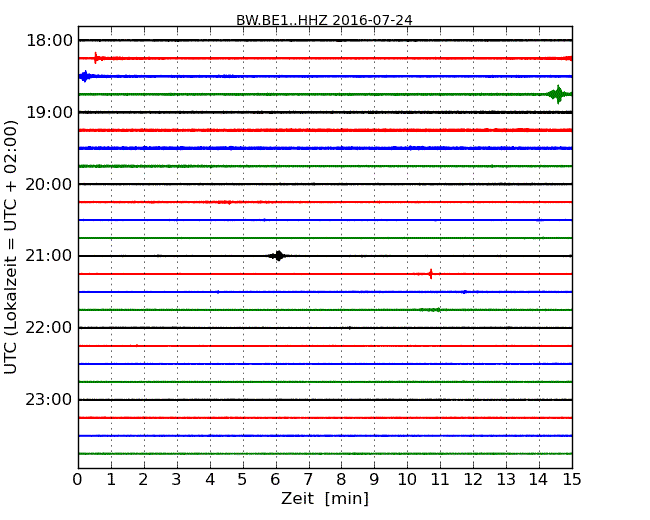Screen dimensions: 650x520
Task: Click x-axis tick label 0
Action: (78, 479)
